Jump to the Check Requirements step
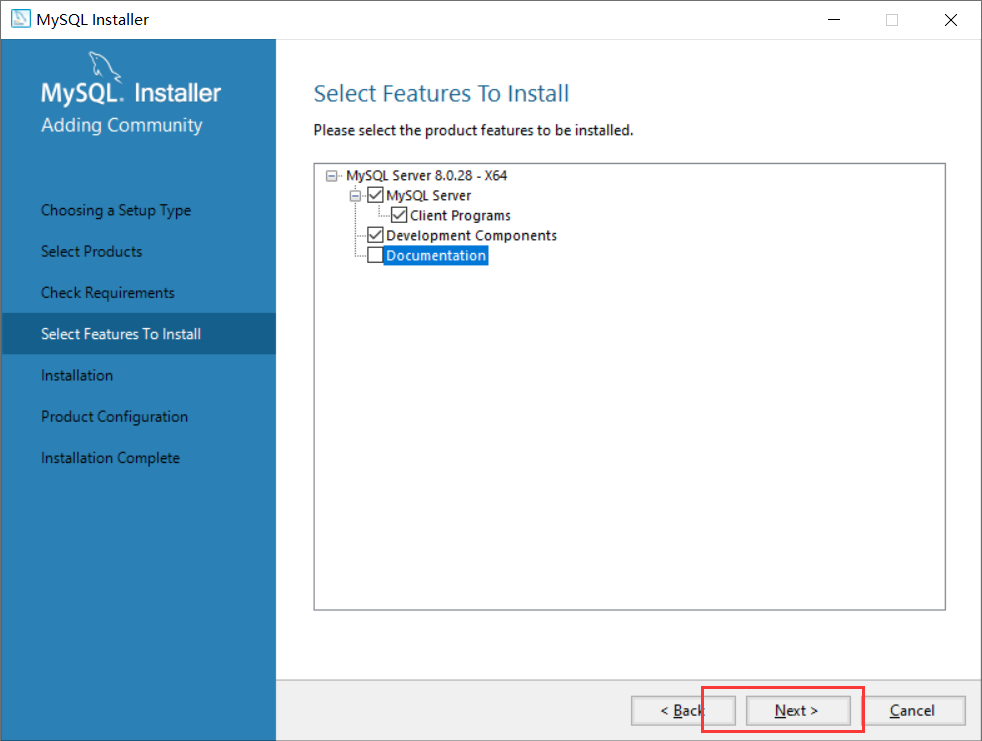The image size is (982, 741). [108, 293]
